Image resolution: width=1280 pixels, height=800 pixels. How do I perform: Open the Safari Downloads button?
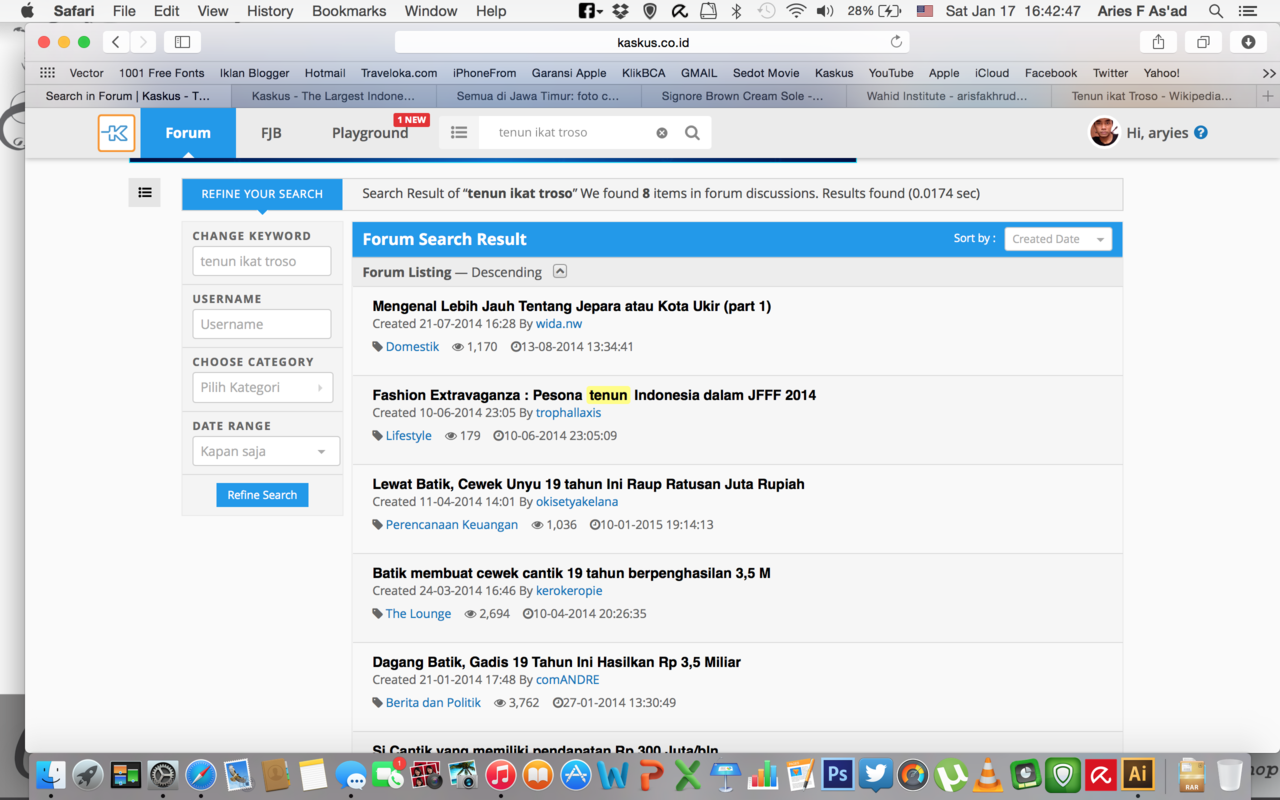[1248, 42]
